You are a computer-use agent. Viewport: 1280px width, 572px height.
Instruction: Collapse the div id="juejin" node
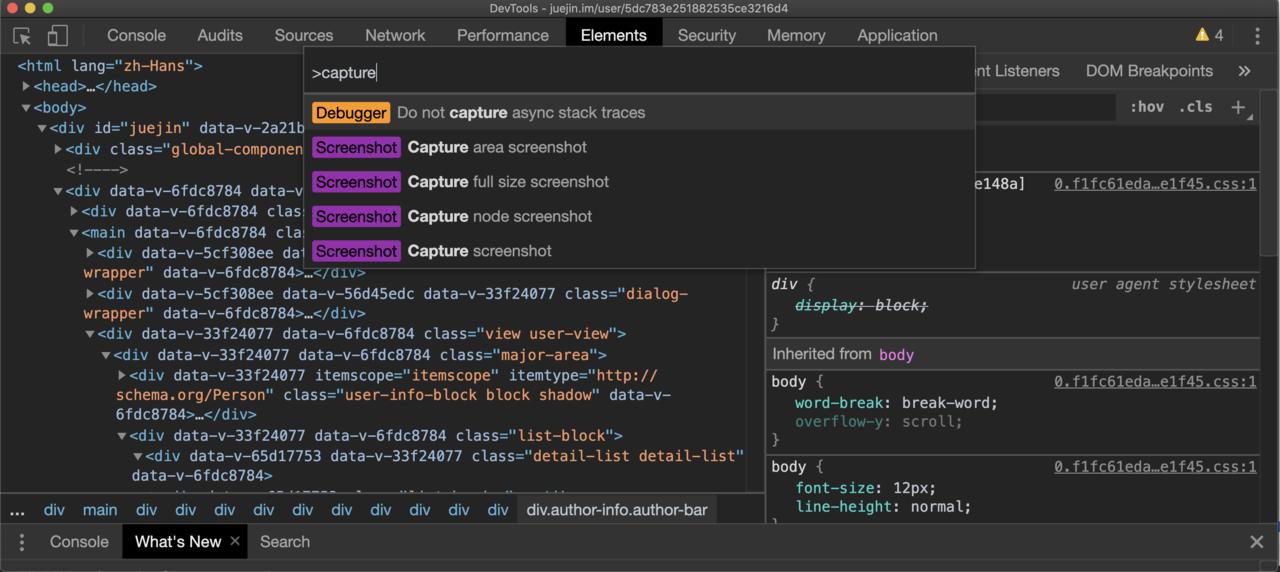tap(42, 128)
